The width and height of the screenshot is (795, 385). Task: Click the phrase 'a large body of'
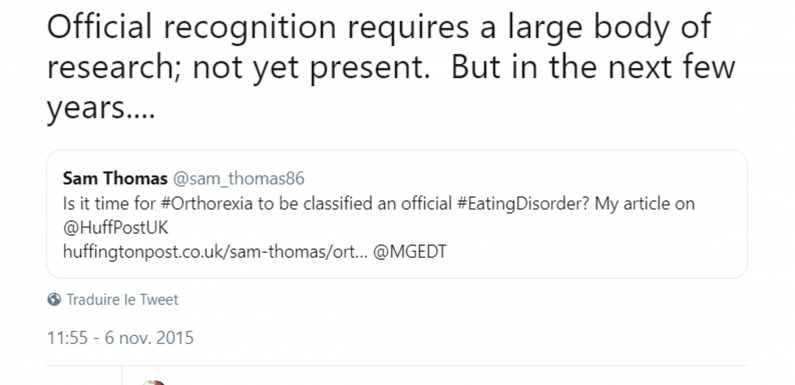point(596,27)
